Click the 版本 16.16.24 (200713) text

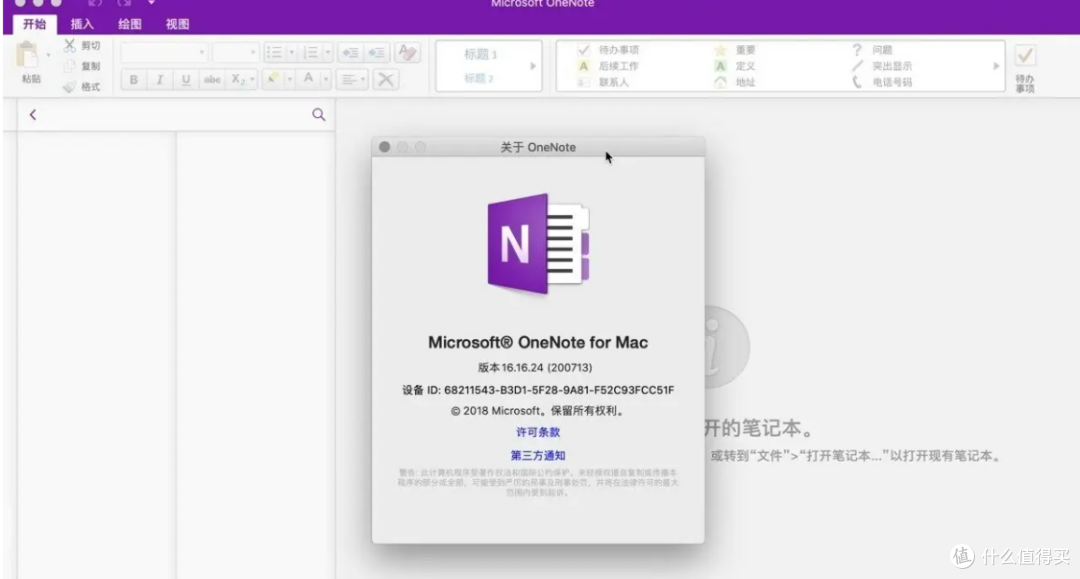pyautogui.click(x=535, y=368)
